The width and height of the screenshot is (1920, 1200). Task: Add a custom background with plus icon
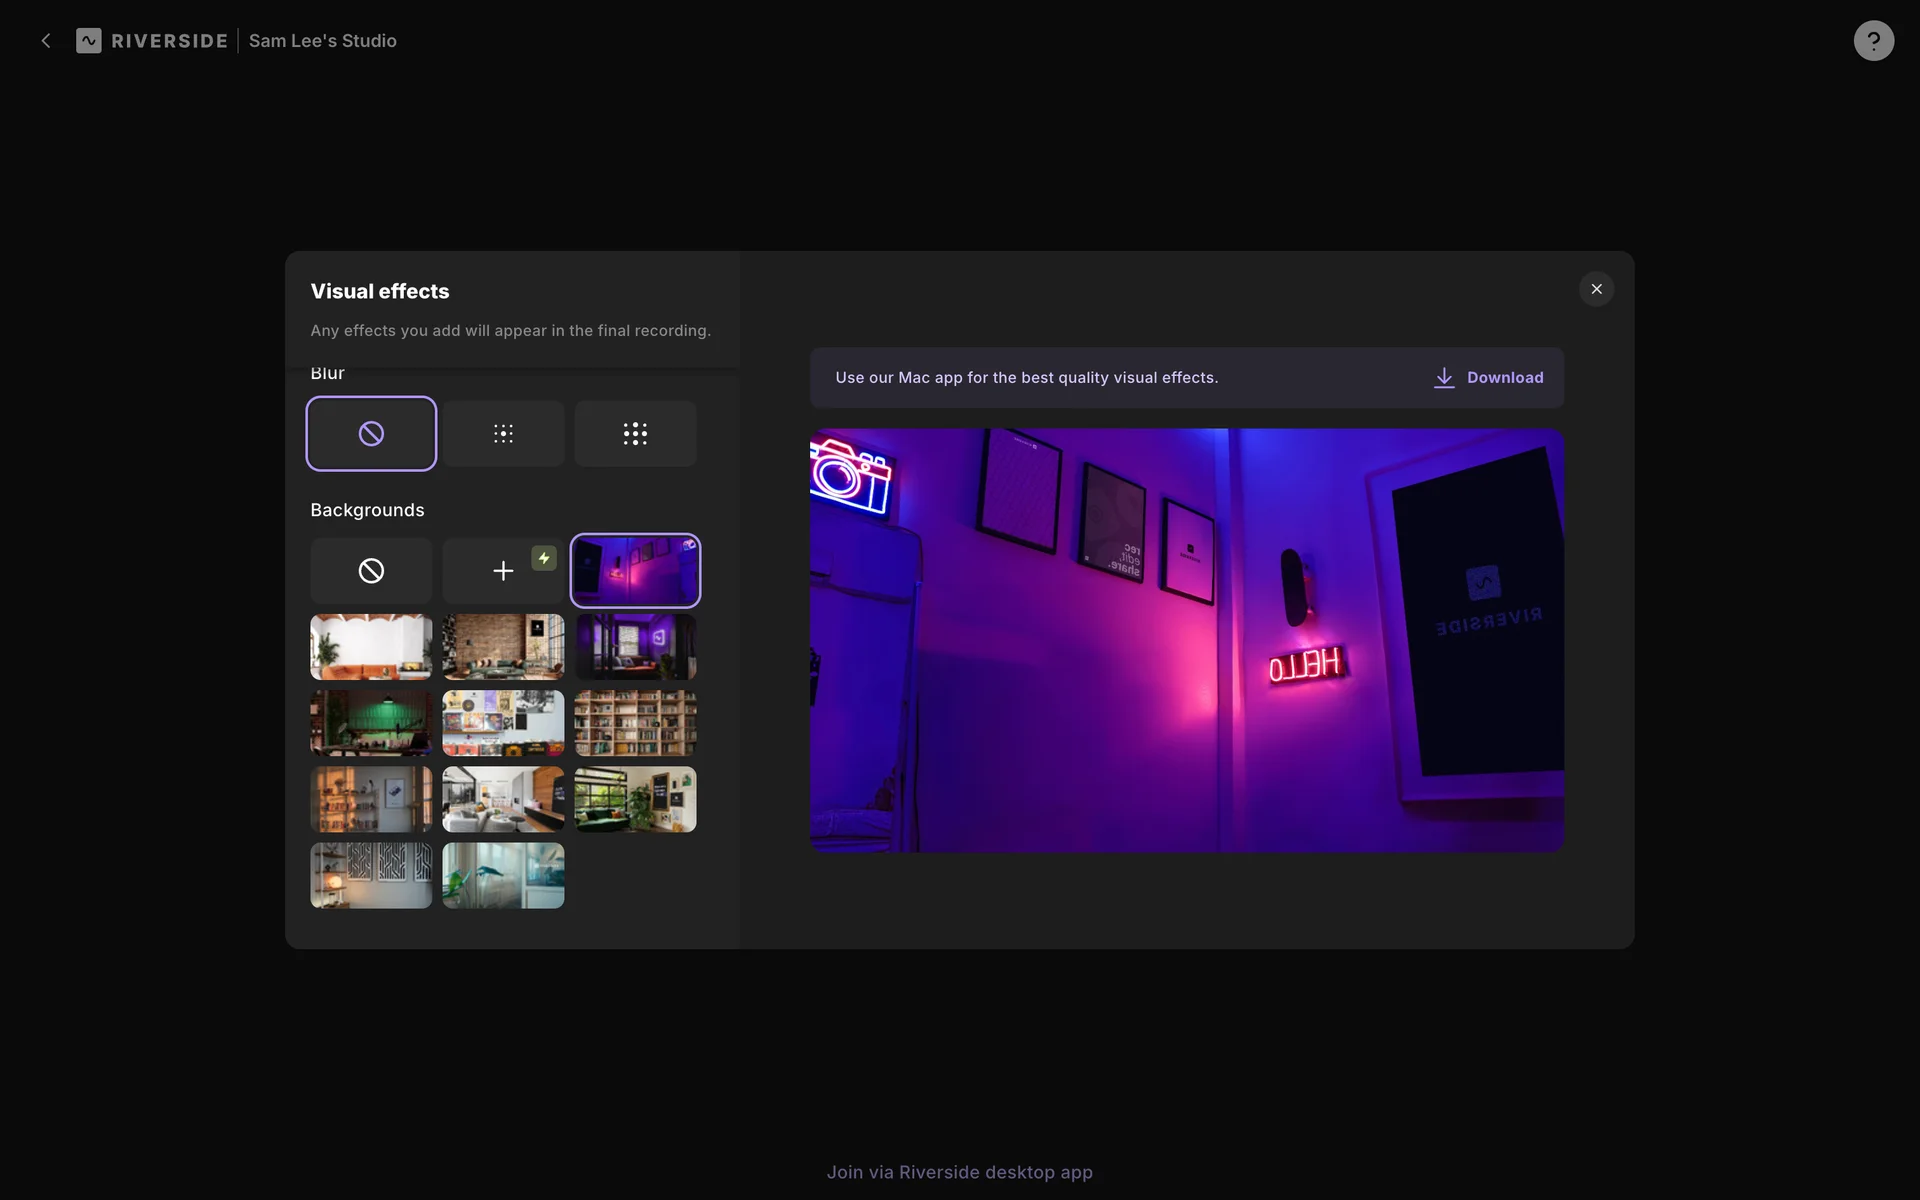[503, 570]
